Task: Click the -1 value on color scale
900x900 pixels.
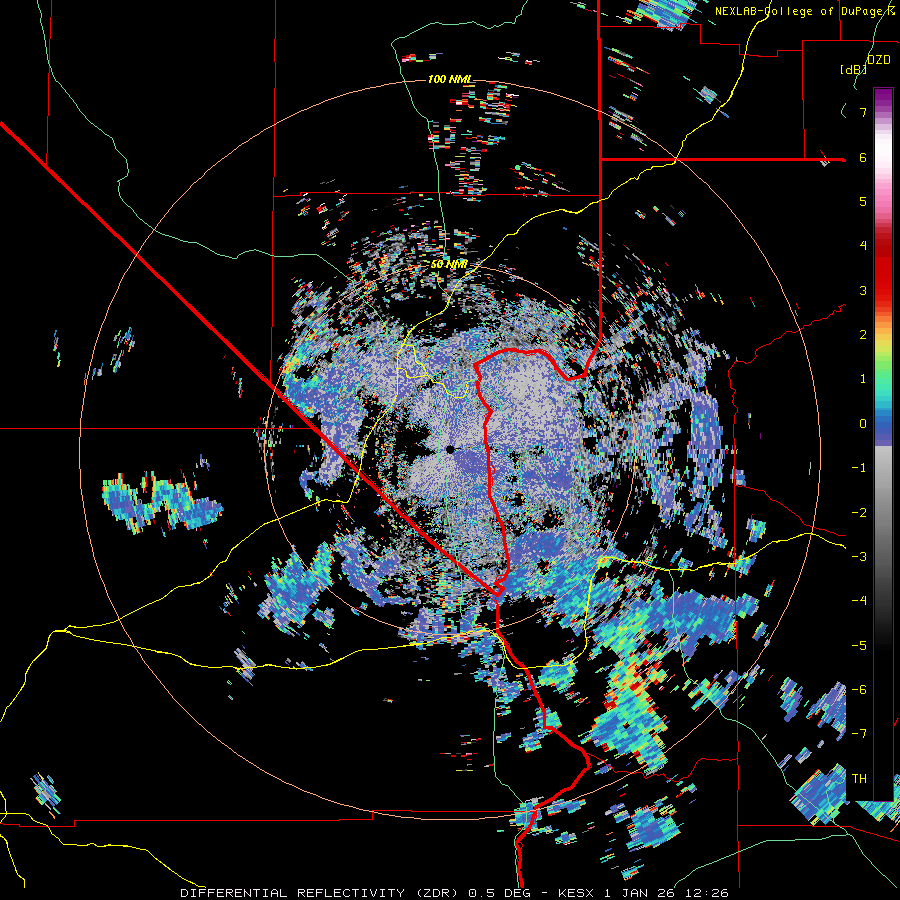Action: point(859,468)
